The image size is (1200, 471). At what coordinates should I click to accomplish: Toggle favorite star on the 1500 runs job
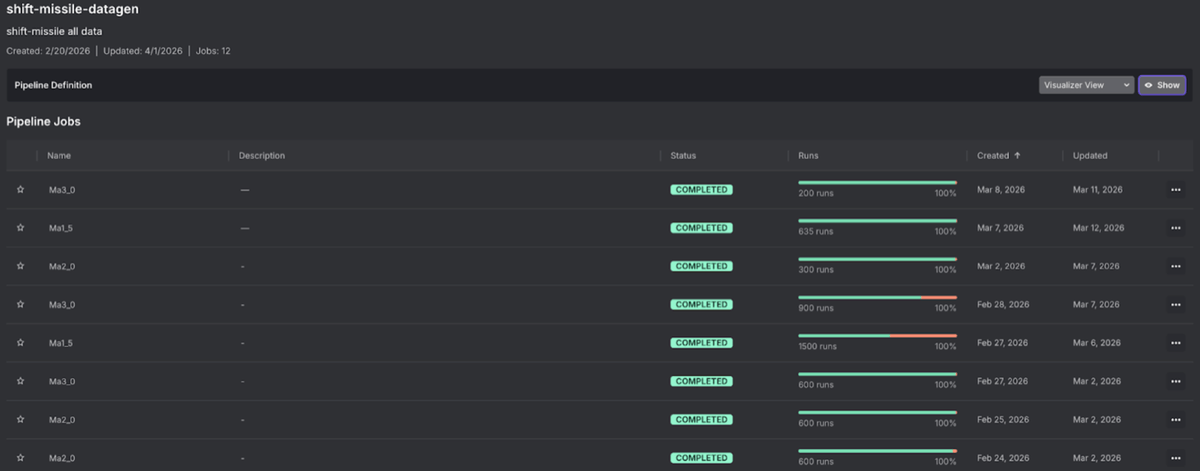point(20,343)
